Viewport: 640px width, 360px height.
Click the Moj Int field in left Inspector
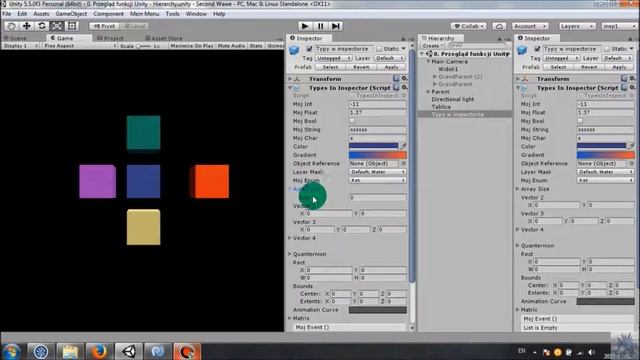[378, 104]
